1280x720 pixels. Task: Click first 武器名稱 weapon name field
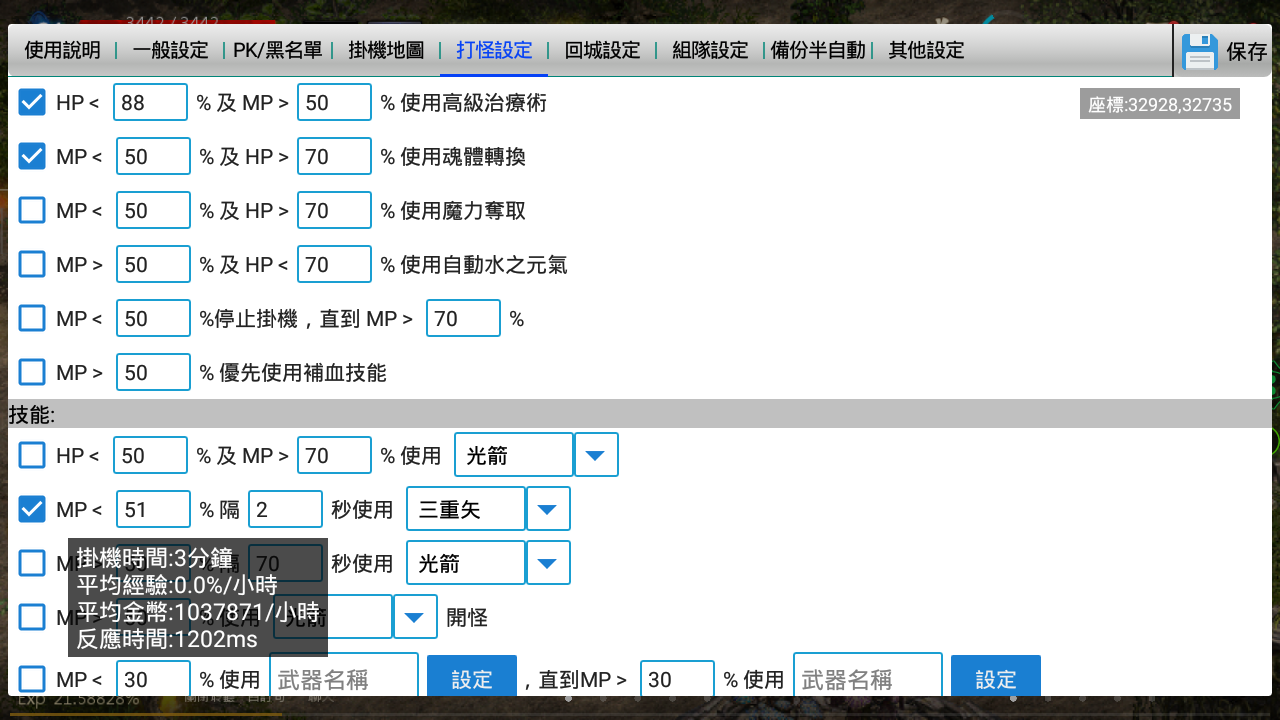point(343,675)
